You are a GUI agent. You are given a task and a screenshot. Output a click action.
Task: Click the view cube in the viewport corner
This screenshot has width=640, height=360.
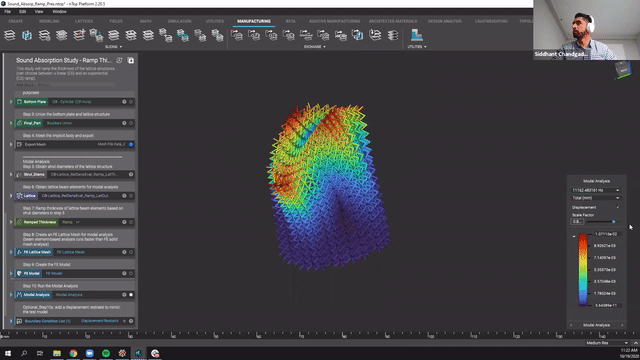[x=623, y=70]
